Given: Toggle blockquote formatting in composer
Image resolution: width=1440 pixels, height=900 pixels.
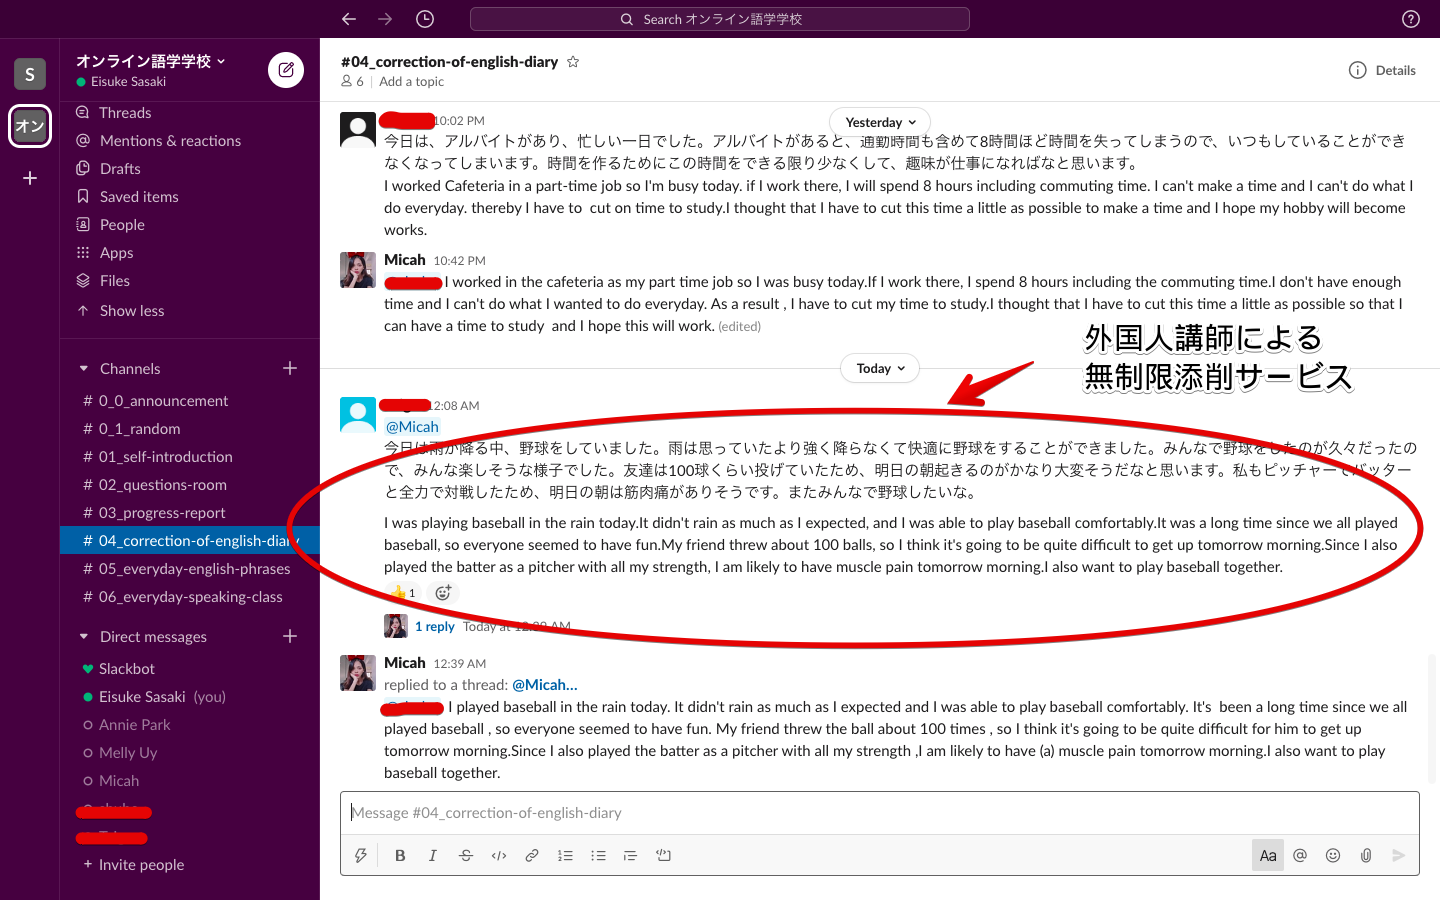Looking at the screenshot, I should tap(630, 855).
